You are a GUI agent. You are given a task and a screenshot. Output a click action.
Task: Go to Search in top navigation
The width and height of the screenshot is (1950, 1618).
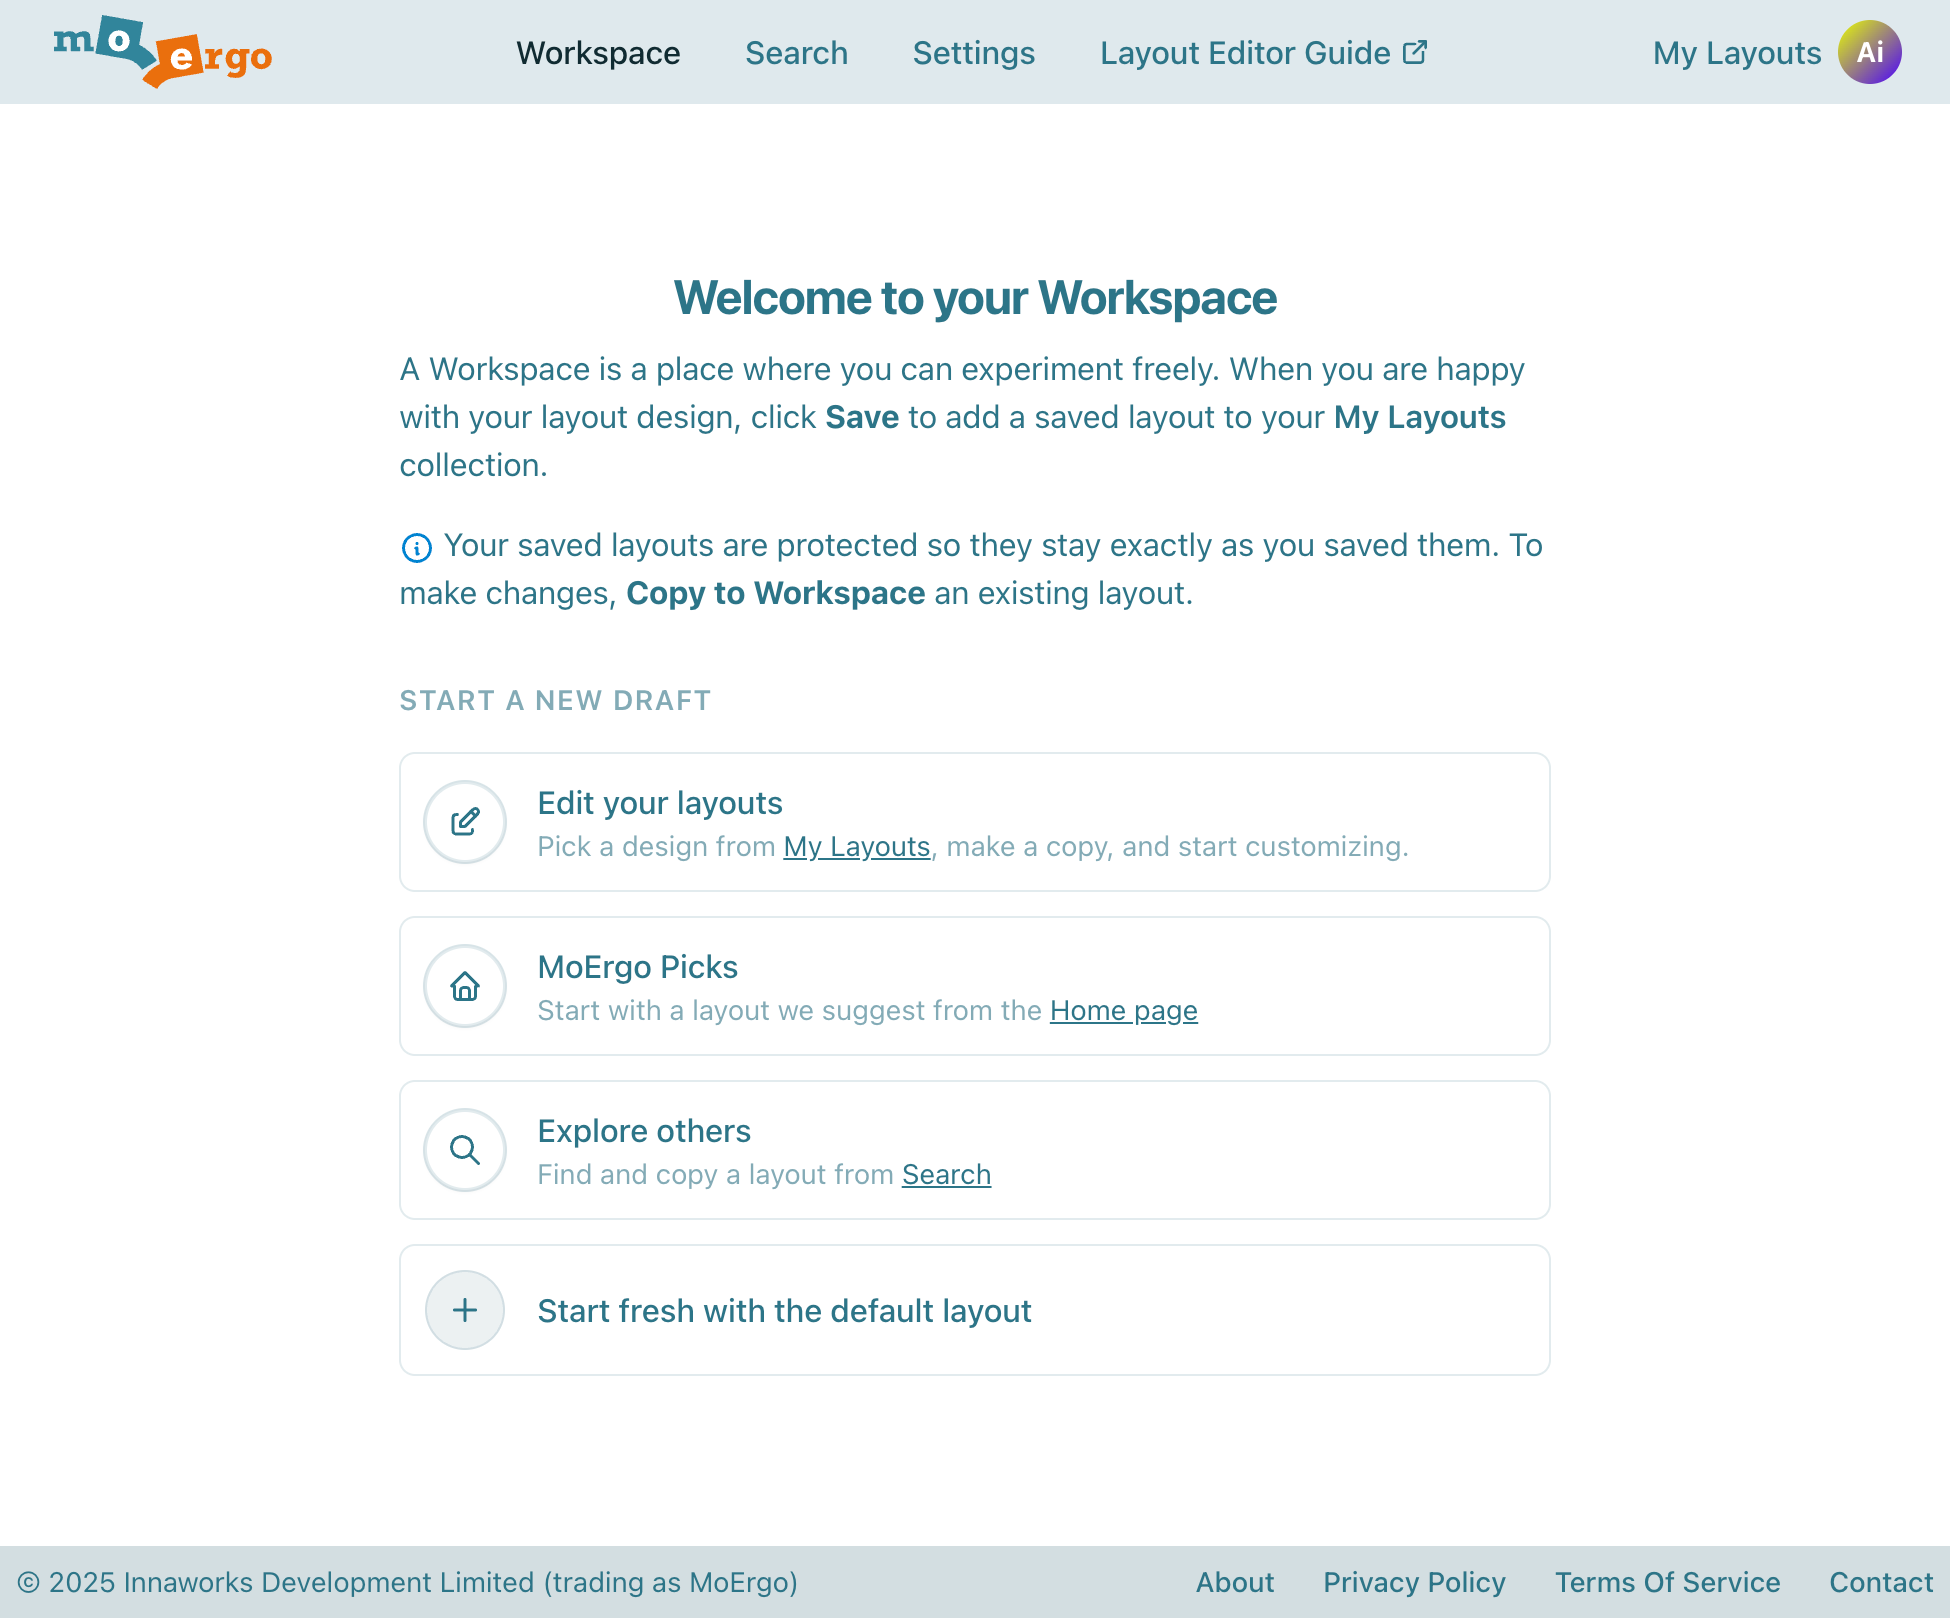pyautogui.click(x=796, y=53)
